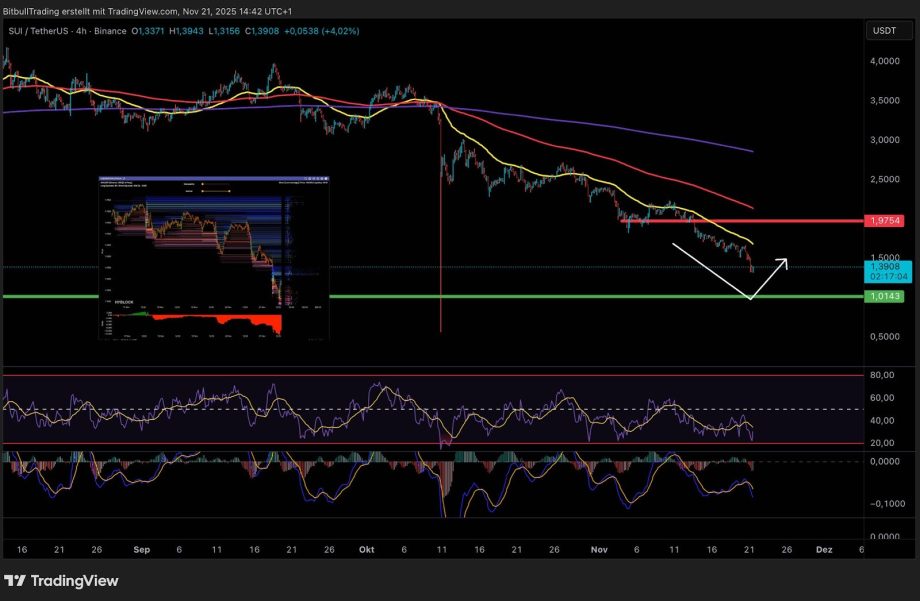920x601 pixels.
Task: Click the Nov month label on time axis
Action: pos(599,550)
